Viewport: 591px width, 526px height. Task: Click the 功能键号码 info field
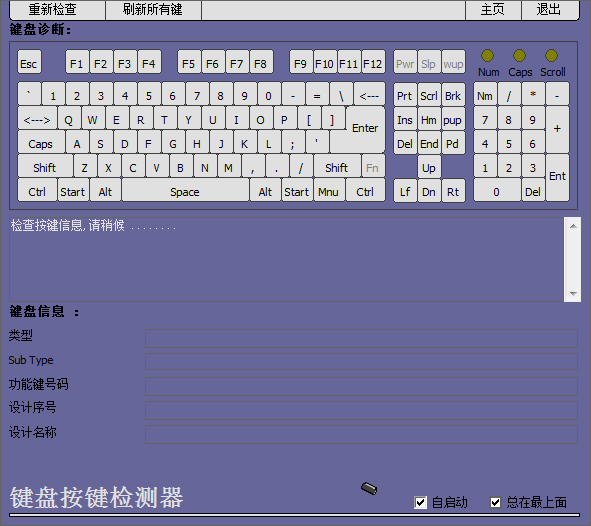click(x=361, y=386)
